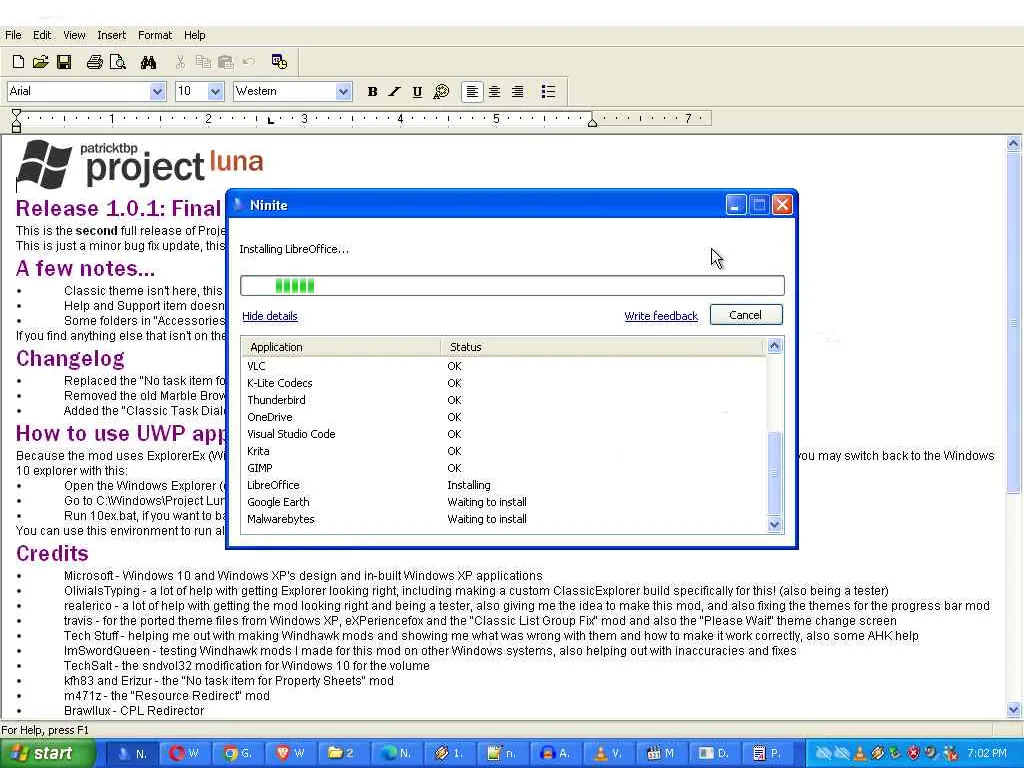
Task: Click the Open file folder icon
Action: (40, 62)
